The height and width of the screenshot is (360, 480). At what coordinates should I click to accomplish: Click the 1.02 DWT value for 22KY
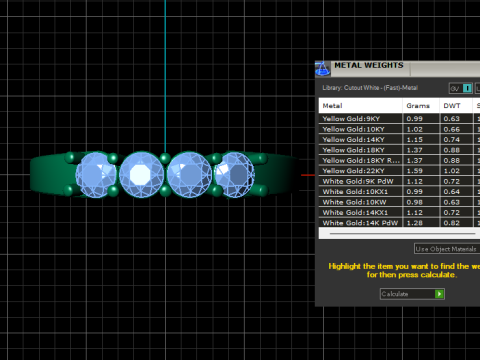pyautogui.click(x=452, y=171)
